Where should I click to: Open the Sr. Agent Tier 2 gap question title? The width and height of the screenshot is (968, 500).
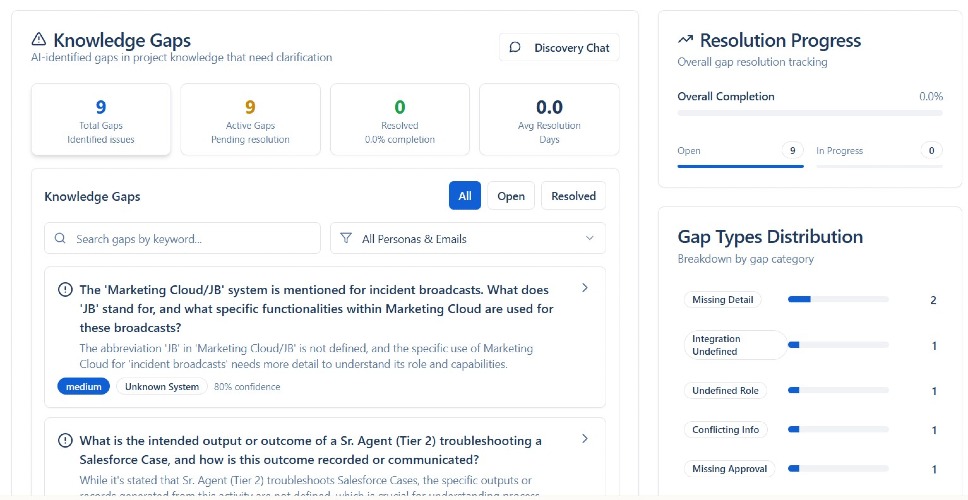click(311, 450)
